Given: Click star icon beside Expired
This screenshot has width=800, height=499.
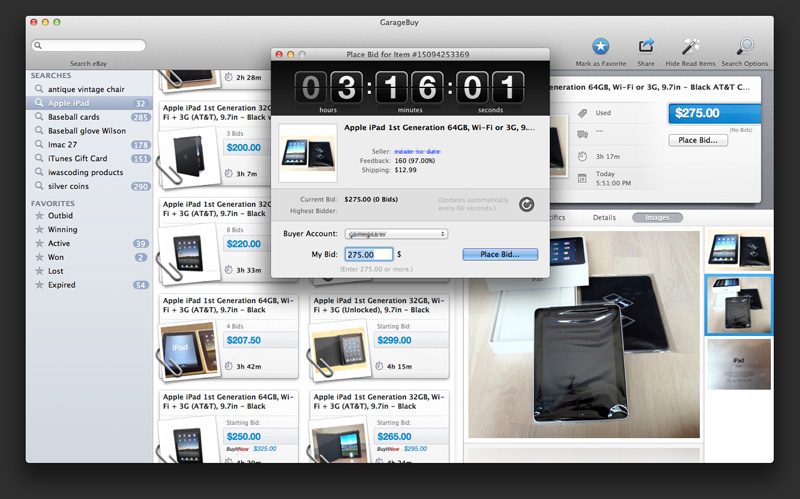Looking at the screenshot, I should coord(39,285).
